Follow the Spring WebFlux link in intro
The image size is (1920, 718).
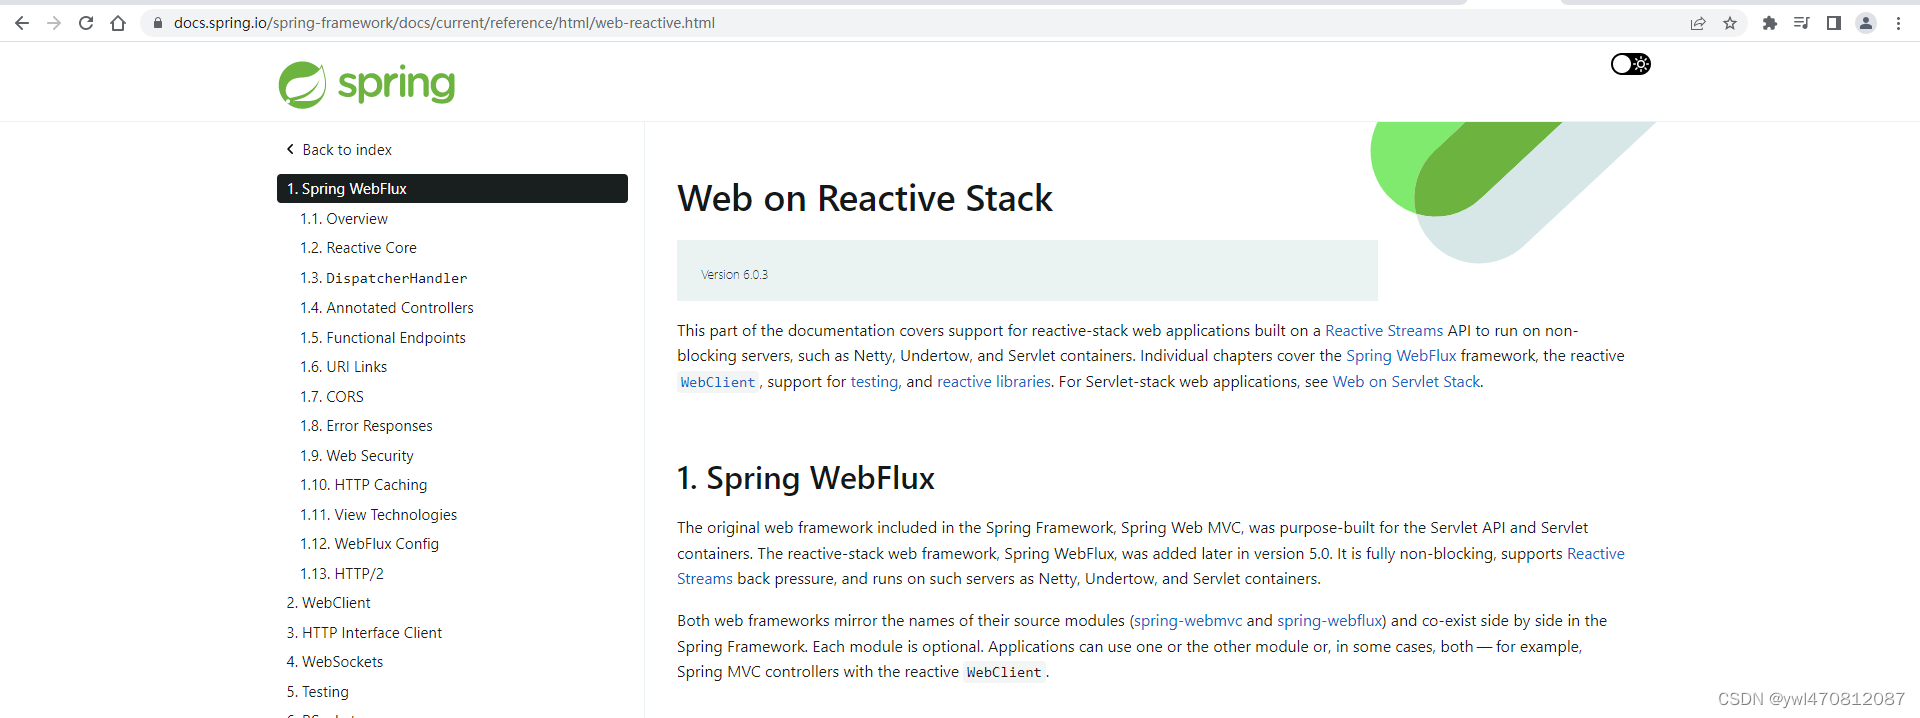coord(1401,356)
